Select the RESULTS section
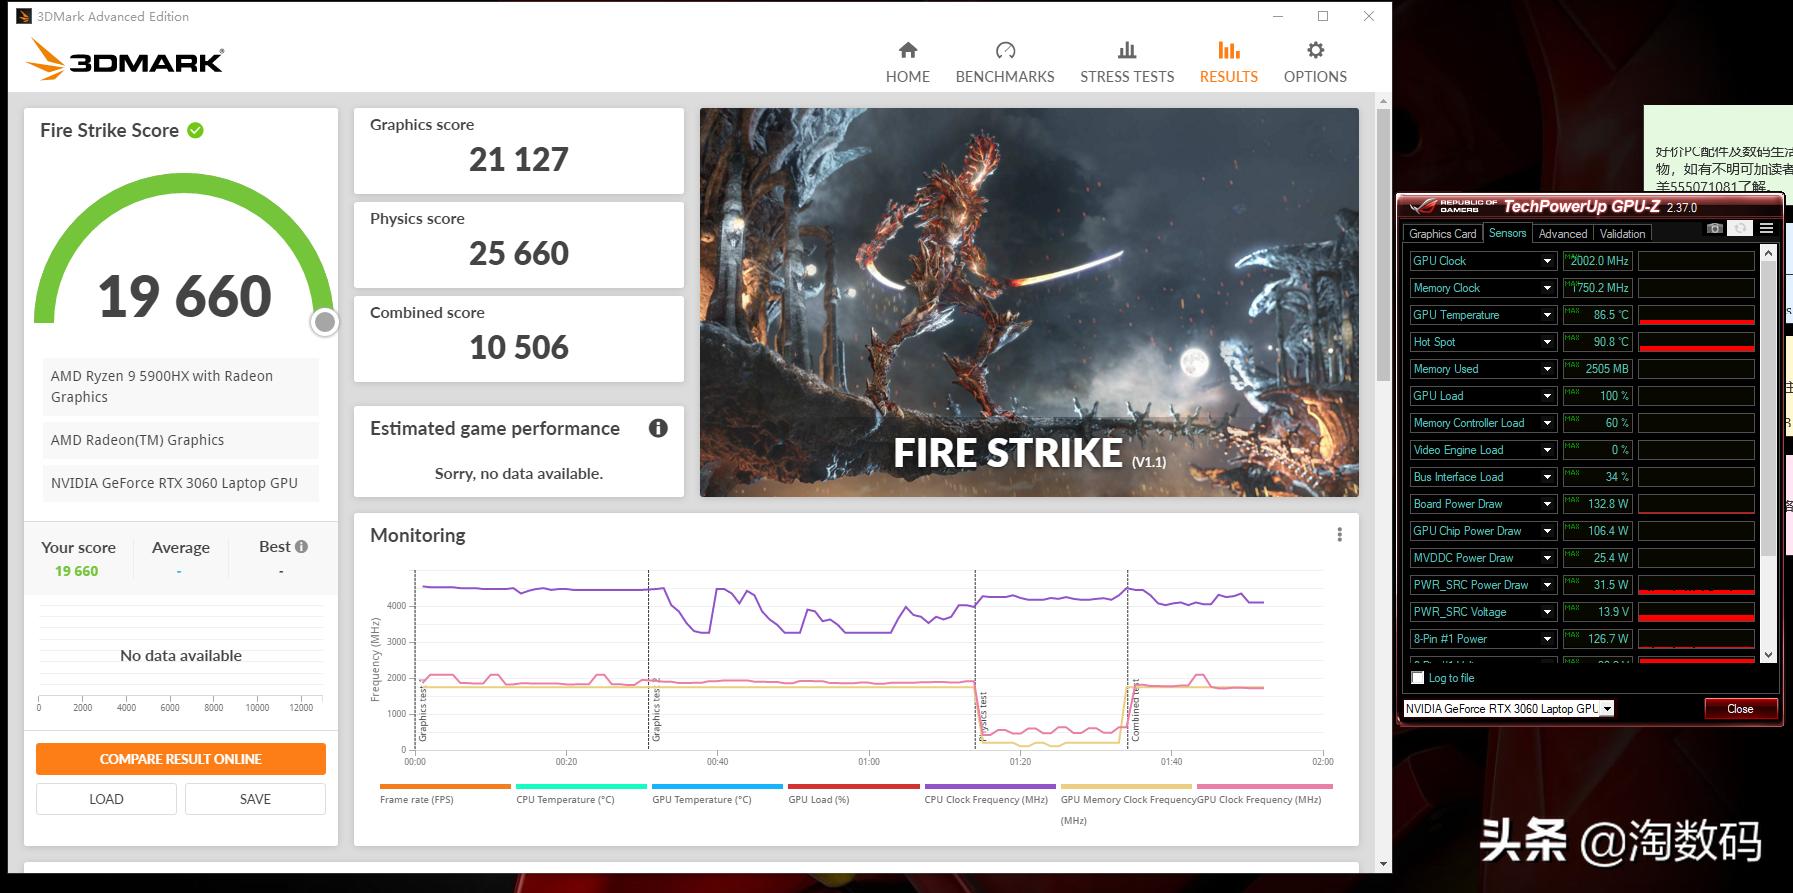Screen dimensions: 1793x893 [x=1229, y=63]
